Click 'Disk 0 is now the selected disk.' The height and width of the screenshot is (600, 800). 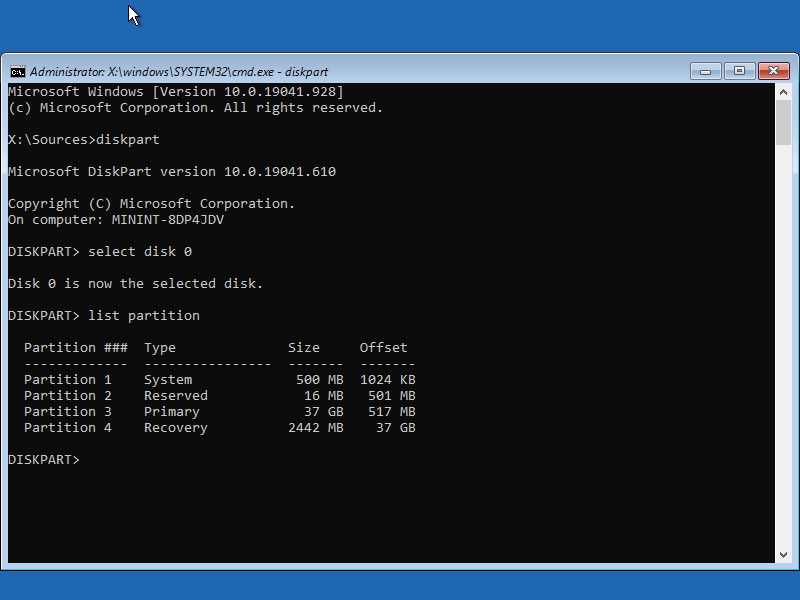pos(136,284)
